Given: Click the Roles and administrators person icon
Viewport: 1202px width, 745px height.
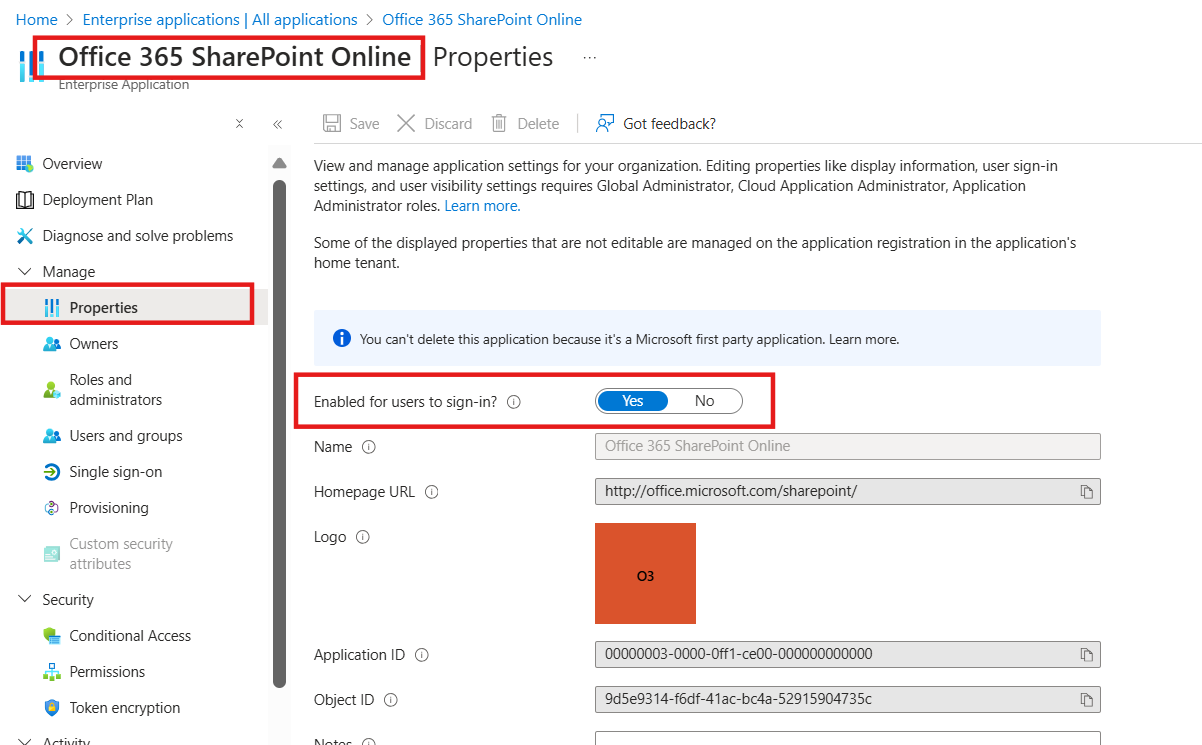Looking at the screenshot, I should tap(52, 390).
